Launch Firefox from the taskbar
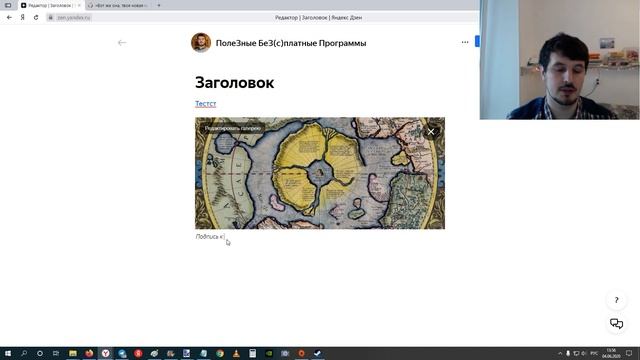 (x=89, y=353)
